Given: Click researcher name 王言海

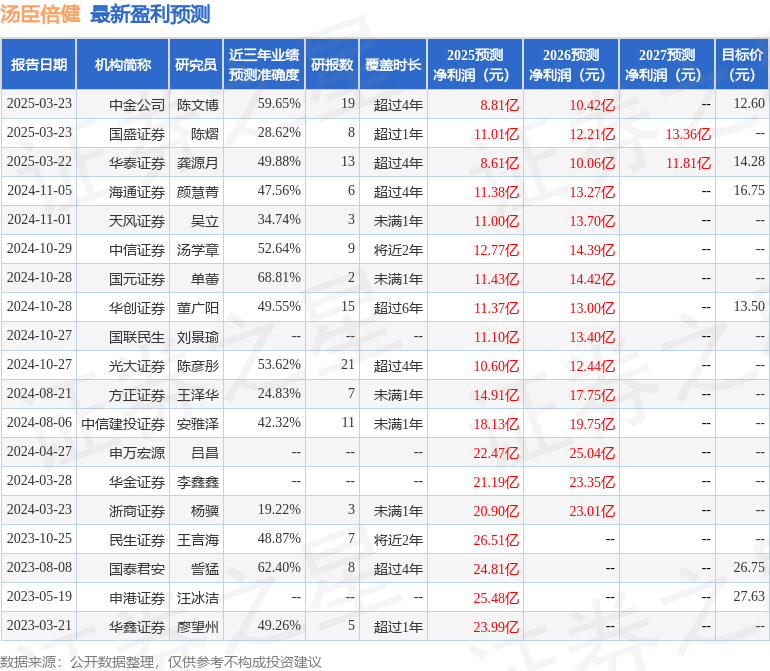Looking at the screenshot, I should 198,539.
